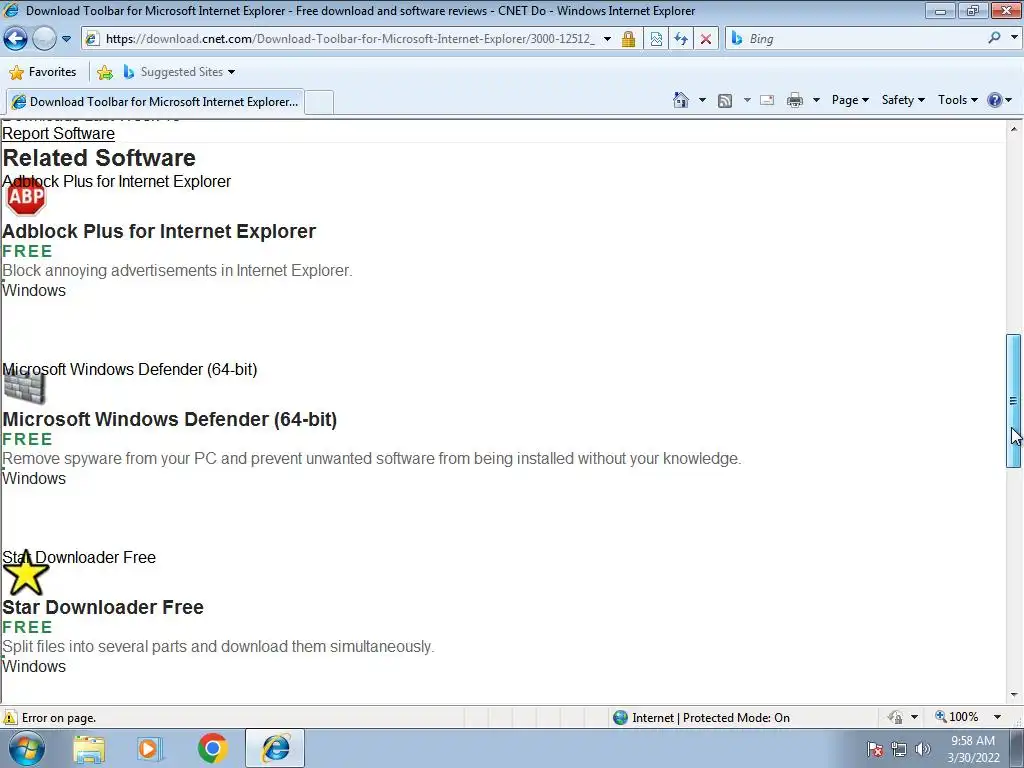
Task: Click the 100% zoom level button
Action: (x=957, y=717)
